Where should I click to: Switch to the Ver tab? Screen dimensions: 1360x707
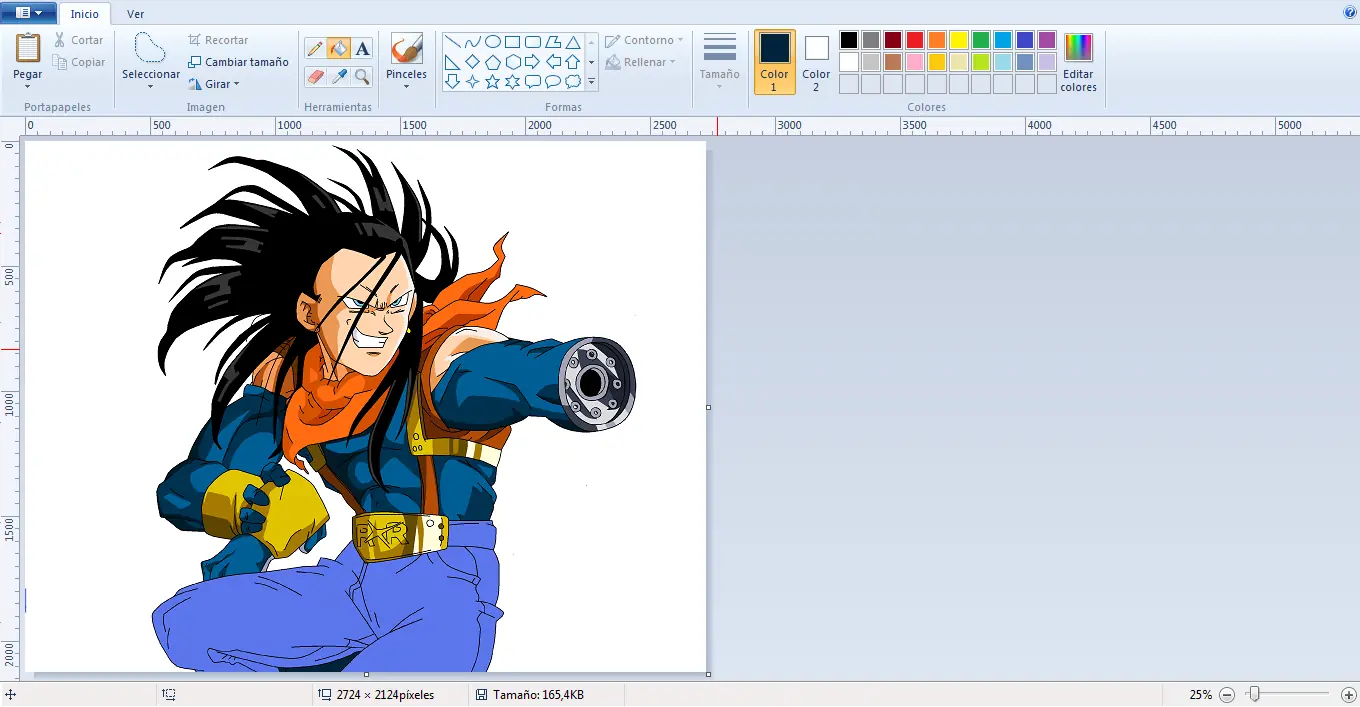coord(135,14)
